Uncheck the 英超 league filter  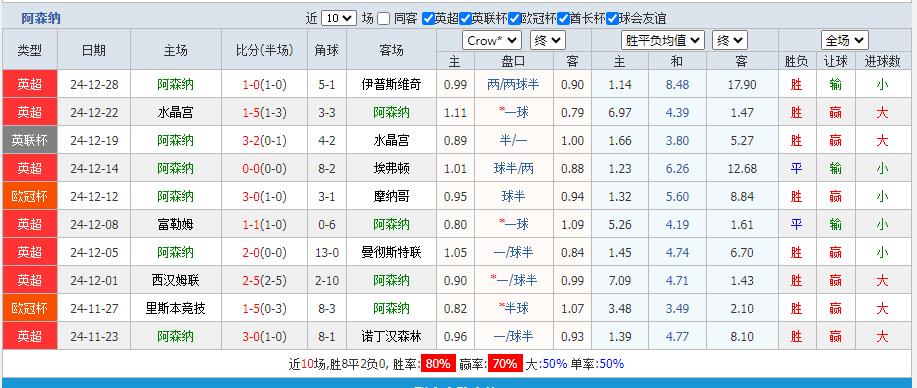click(428, 19)
